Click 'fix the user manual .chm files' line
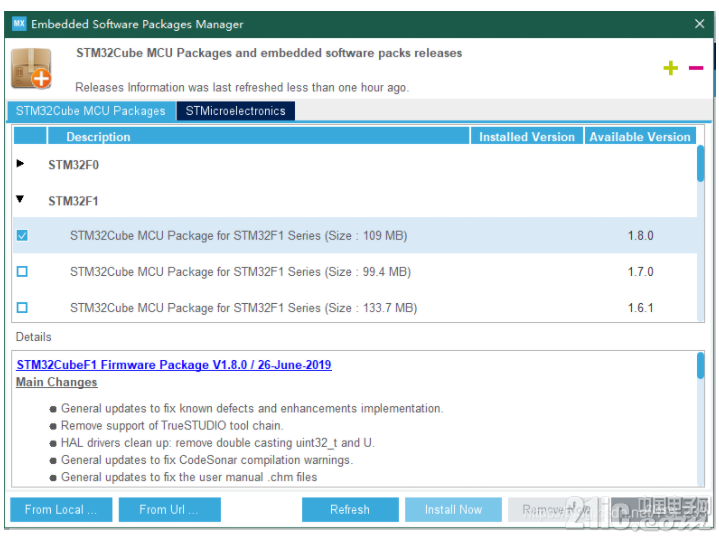Image resolution: width=719 pixels, height=539 pixels. tap(189, 477)
